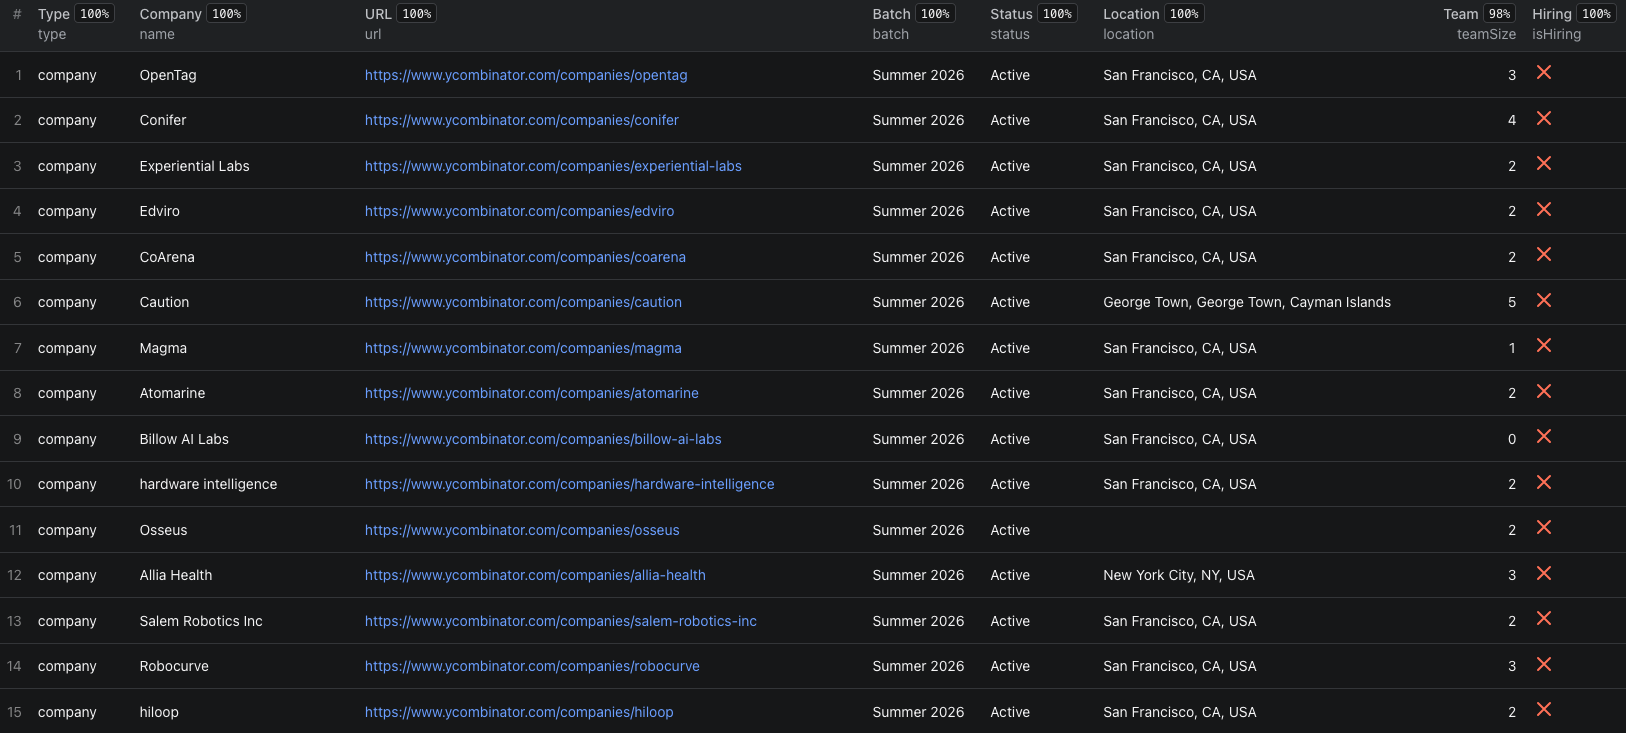Open the atomarine URL
The image size is (1626, 733).
click(532, 393)
